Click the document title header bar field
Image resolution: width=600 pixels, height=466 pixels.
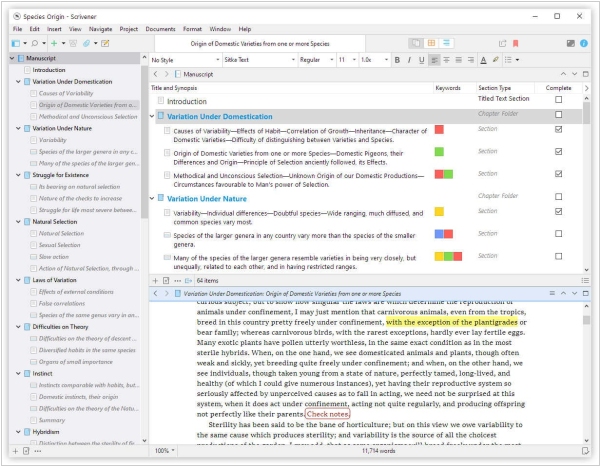click(260, 44)
